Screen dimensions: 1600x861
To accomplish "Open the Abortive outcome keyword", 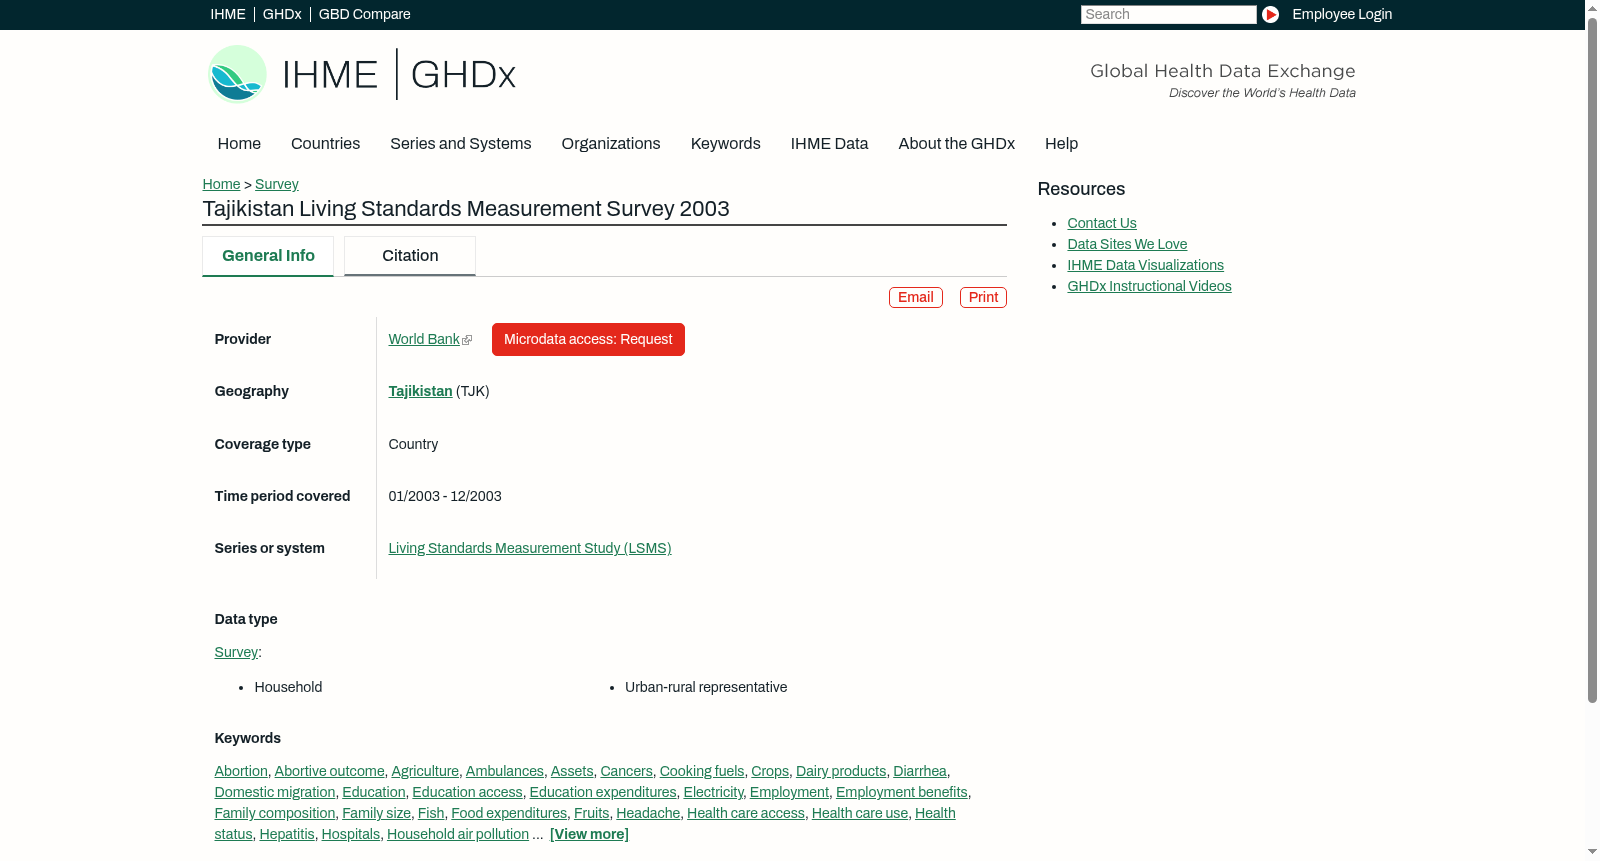I will 330,771.
